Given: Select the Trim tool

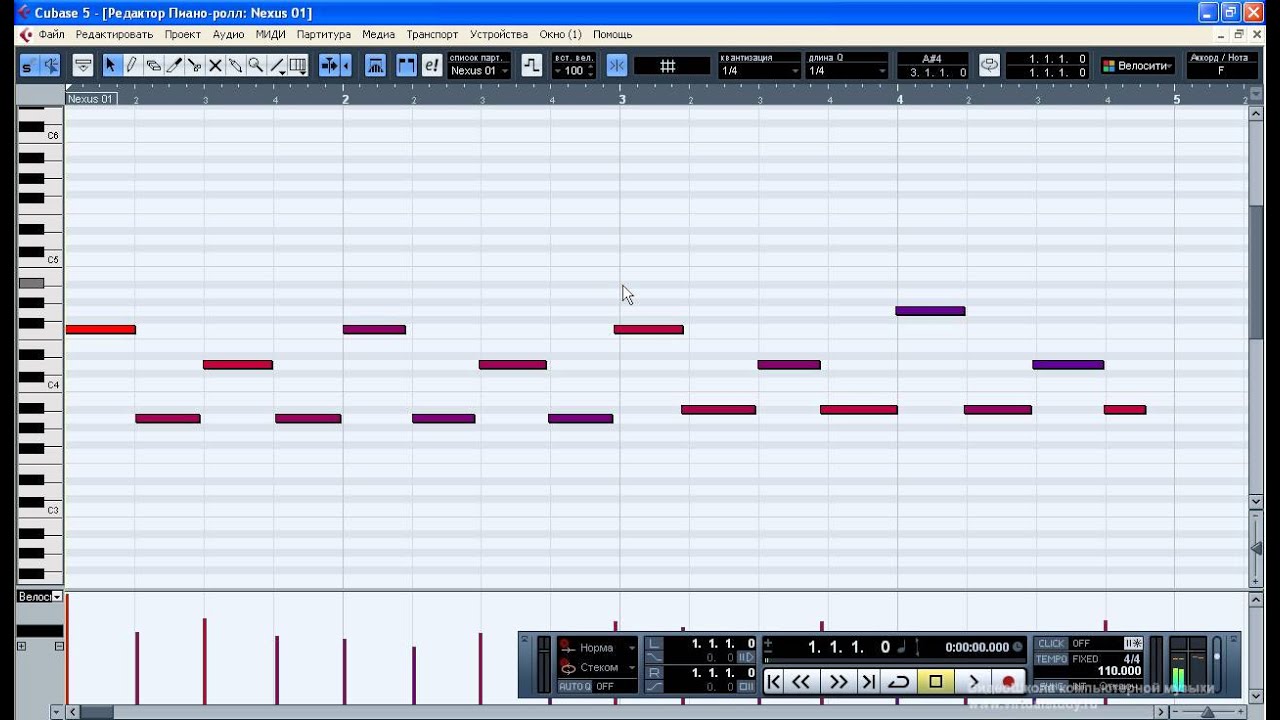Looking at the screenshot, I should tap(174, 66).
